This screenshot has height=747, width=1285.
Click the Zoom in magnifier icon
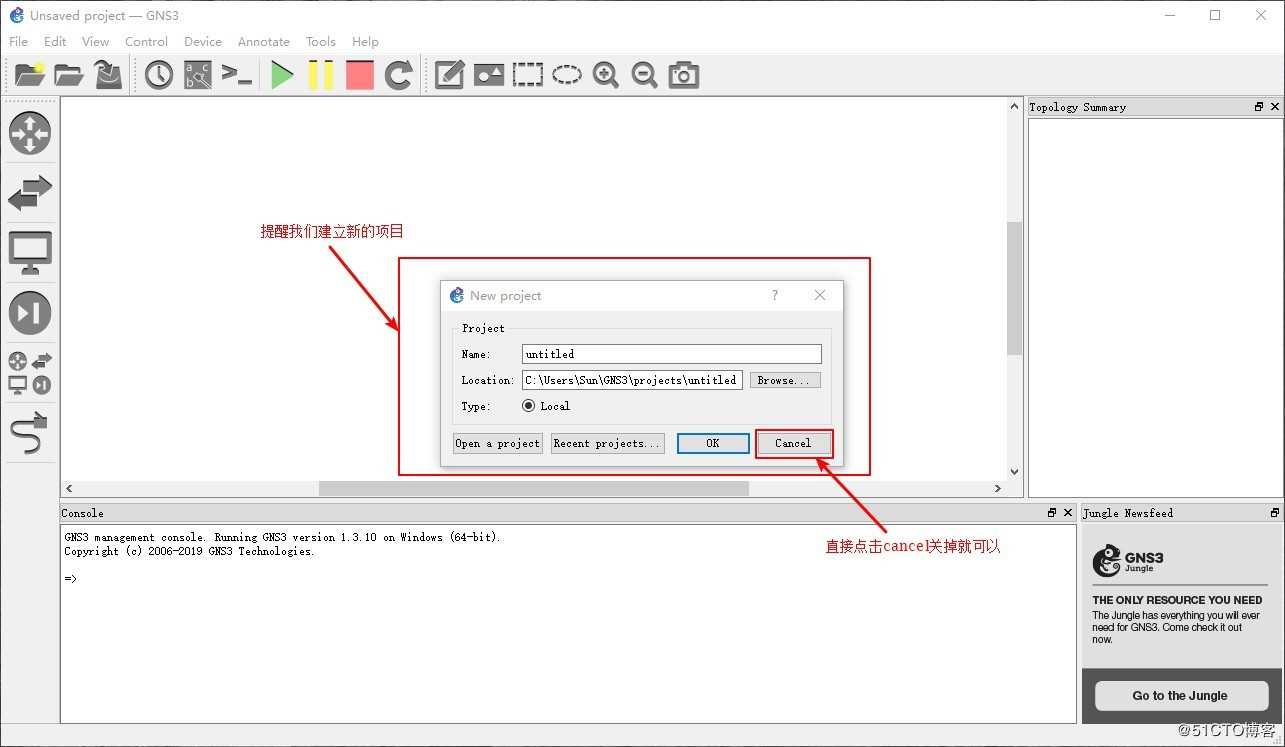605,75
